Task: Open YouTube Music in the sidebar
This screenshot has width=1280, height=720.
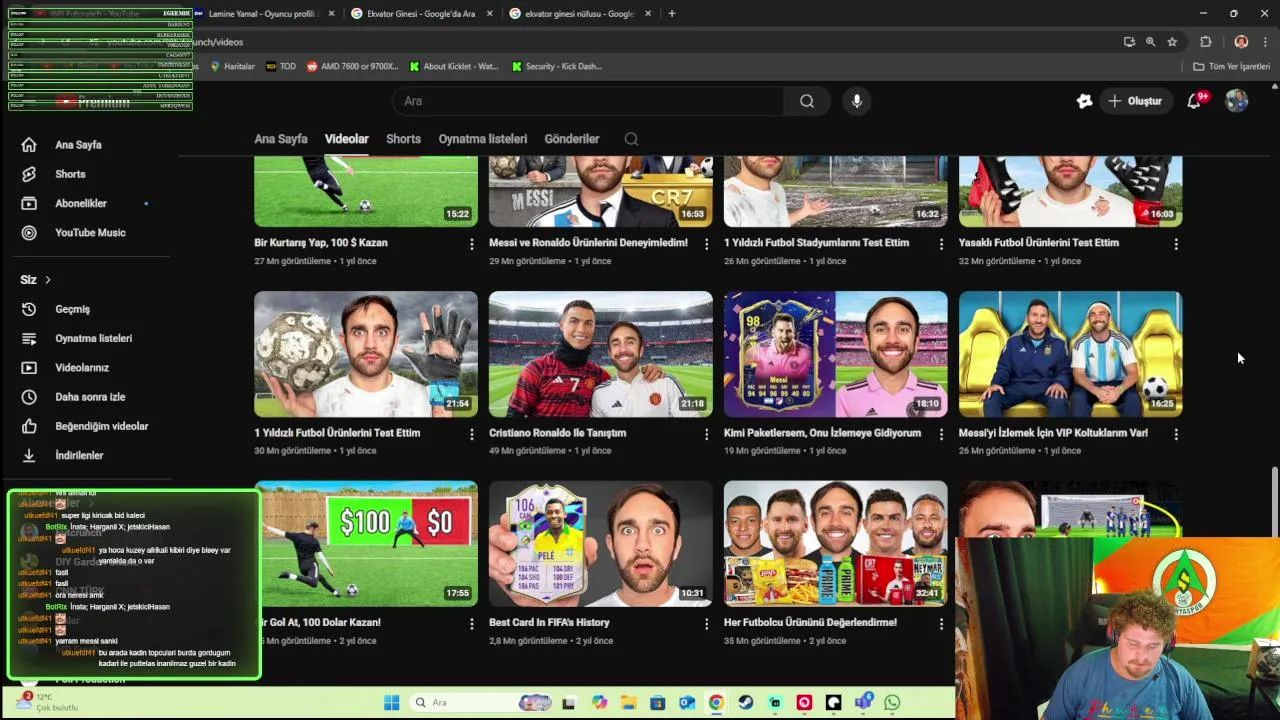Action: point(90,233)
